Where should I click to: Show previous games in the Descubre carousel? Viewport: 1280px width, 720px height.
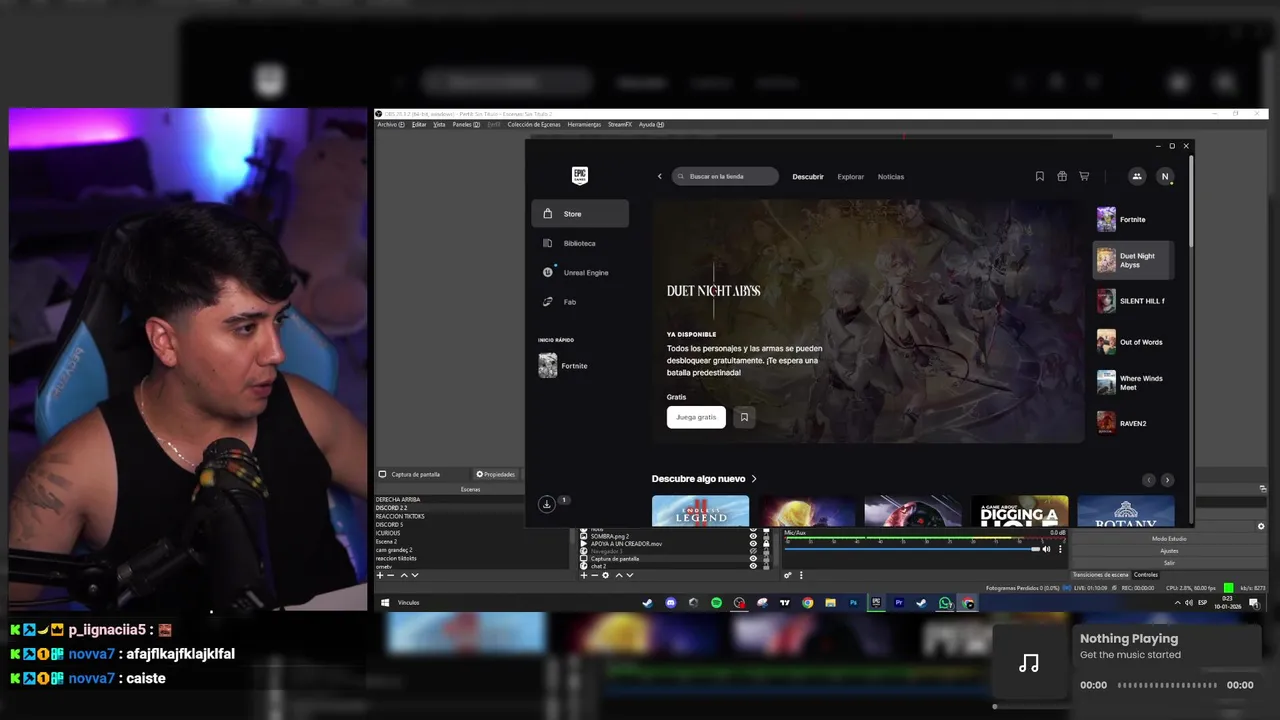[1149, 480]
